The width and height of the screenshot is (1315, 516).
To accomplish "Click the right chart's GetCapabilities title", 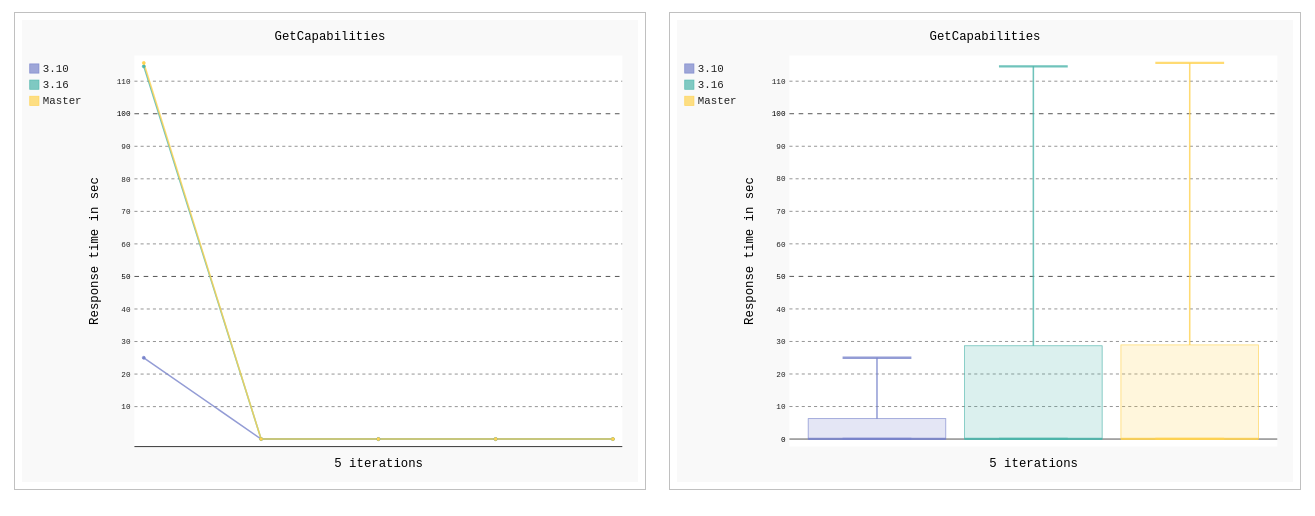I will point(985,37).
